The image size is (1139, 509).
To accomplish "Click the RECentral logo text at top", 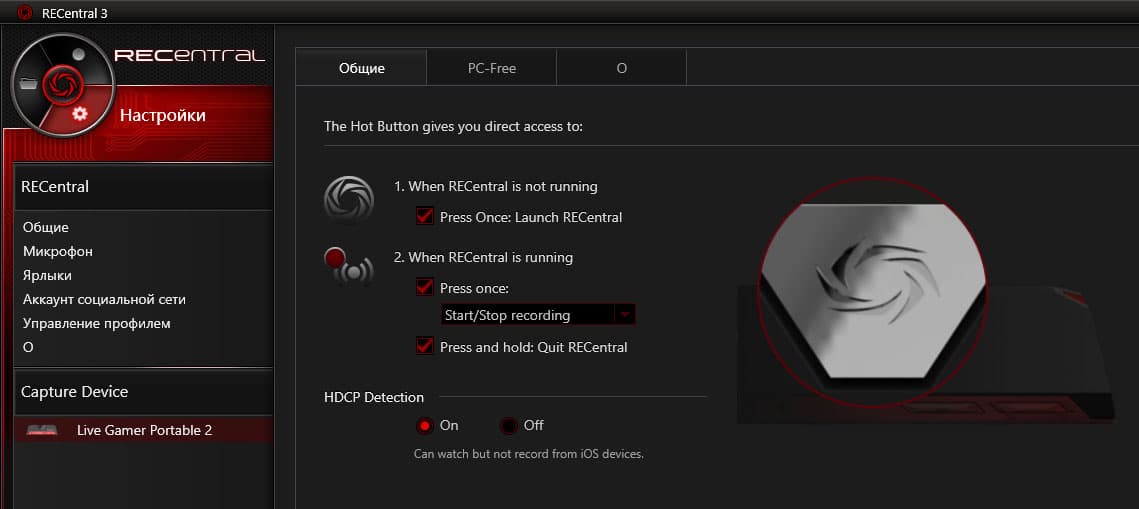I will [190, 55].
